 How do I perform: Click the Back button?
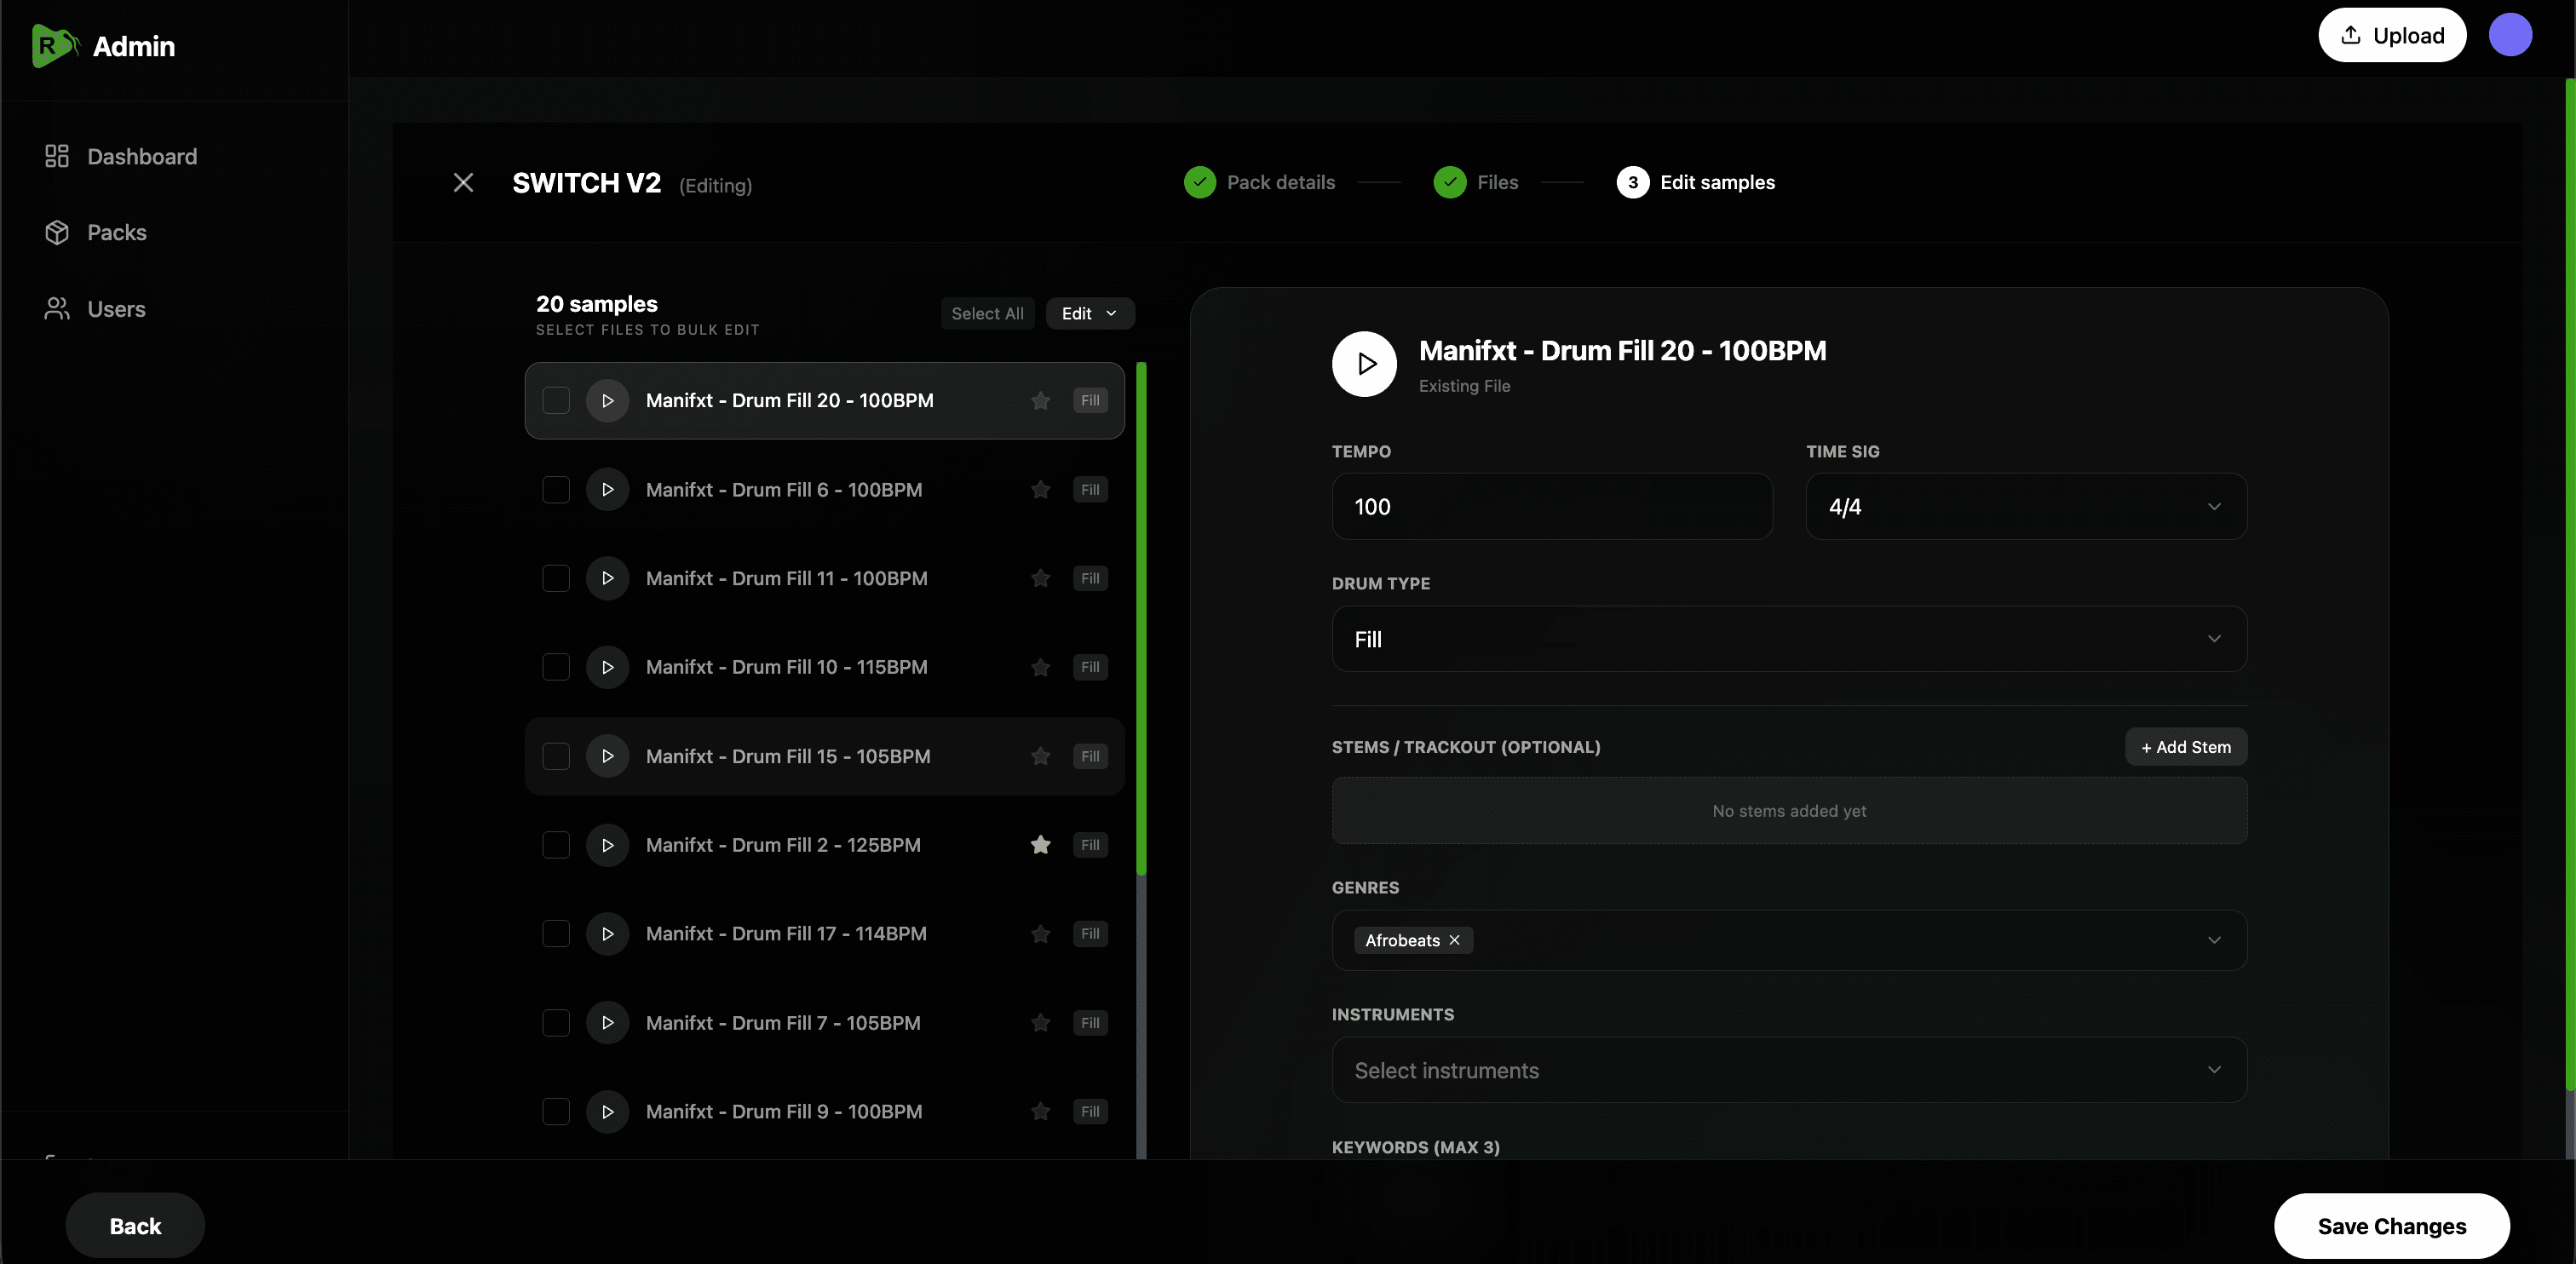(x=135, y=1225)
